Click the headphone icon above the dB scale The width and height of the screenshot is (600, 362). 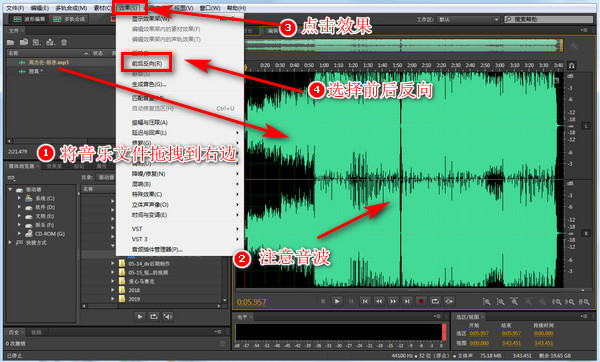pyautogui.click(x=572, y=65)
